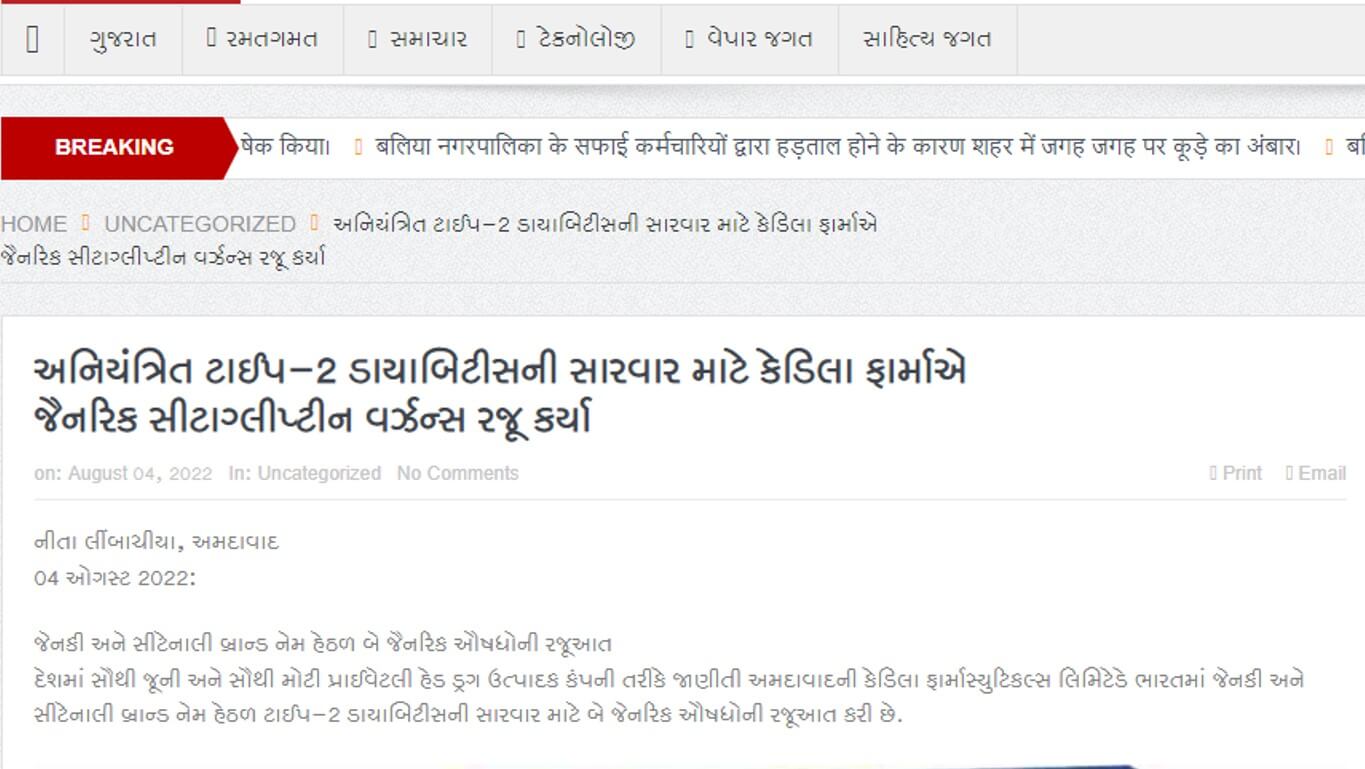Click bullet icon before बलिया नगरपालिका headline
Image resolution: width=1365 pixels, height=769 pixels.
359,147
